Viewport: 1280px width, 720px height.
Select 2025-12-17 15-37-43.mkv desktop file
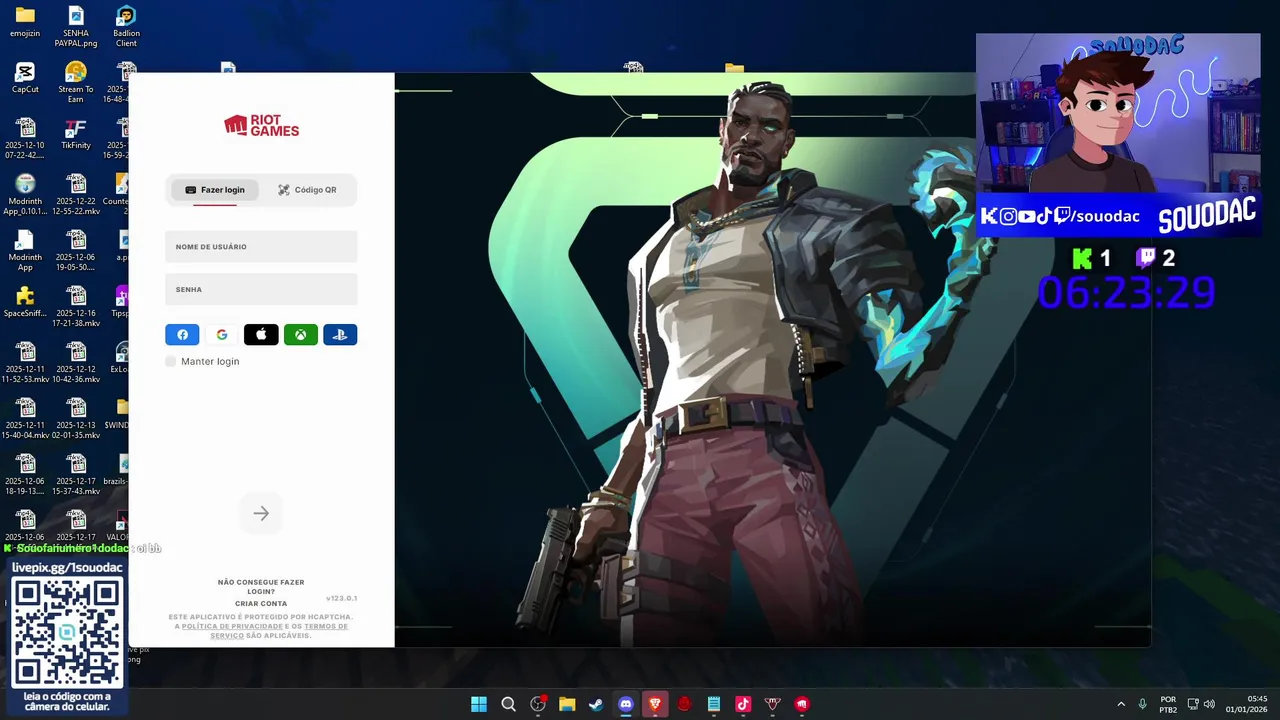point(76,475)
